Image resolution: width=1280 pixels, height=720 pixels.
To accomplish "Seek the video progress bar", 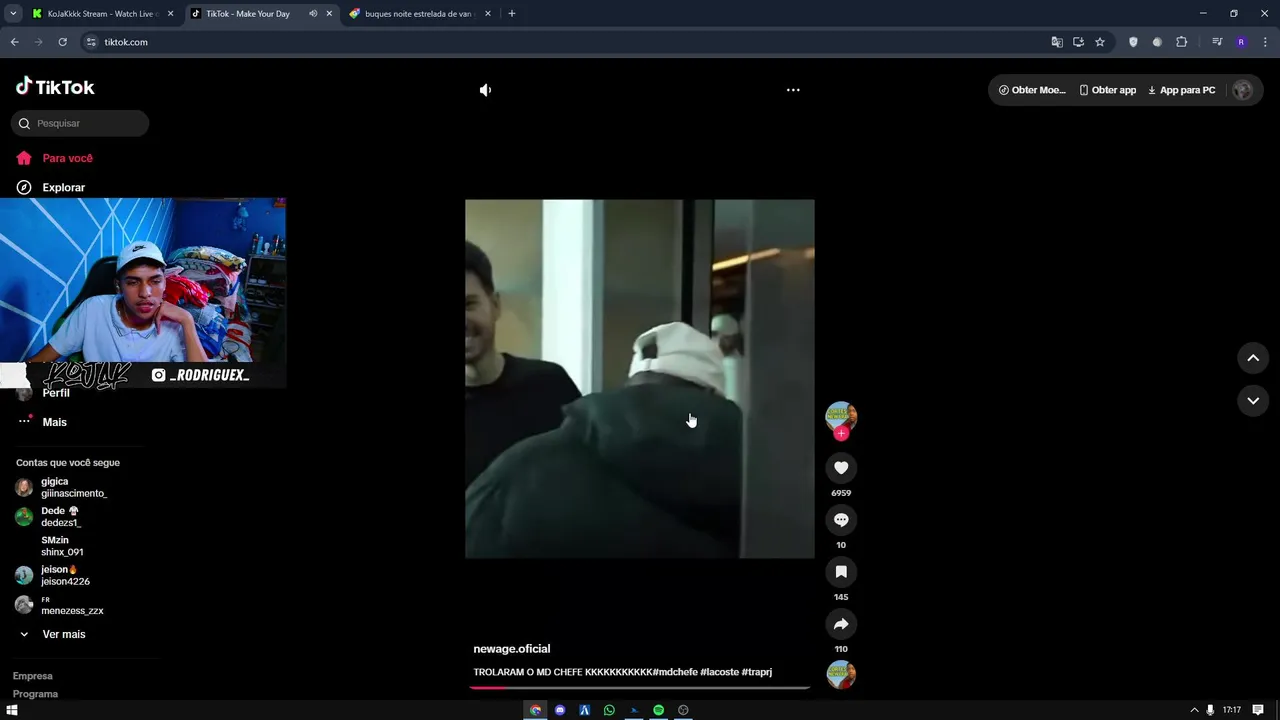I will coord(640,687).
